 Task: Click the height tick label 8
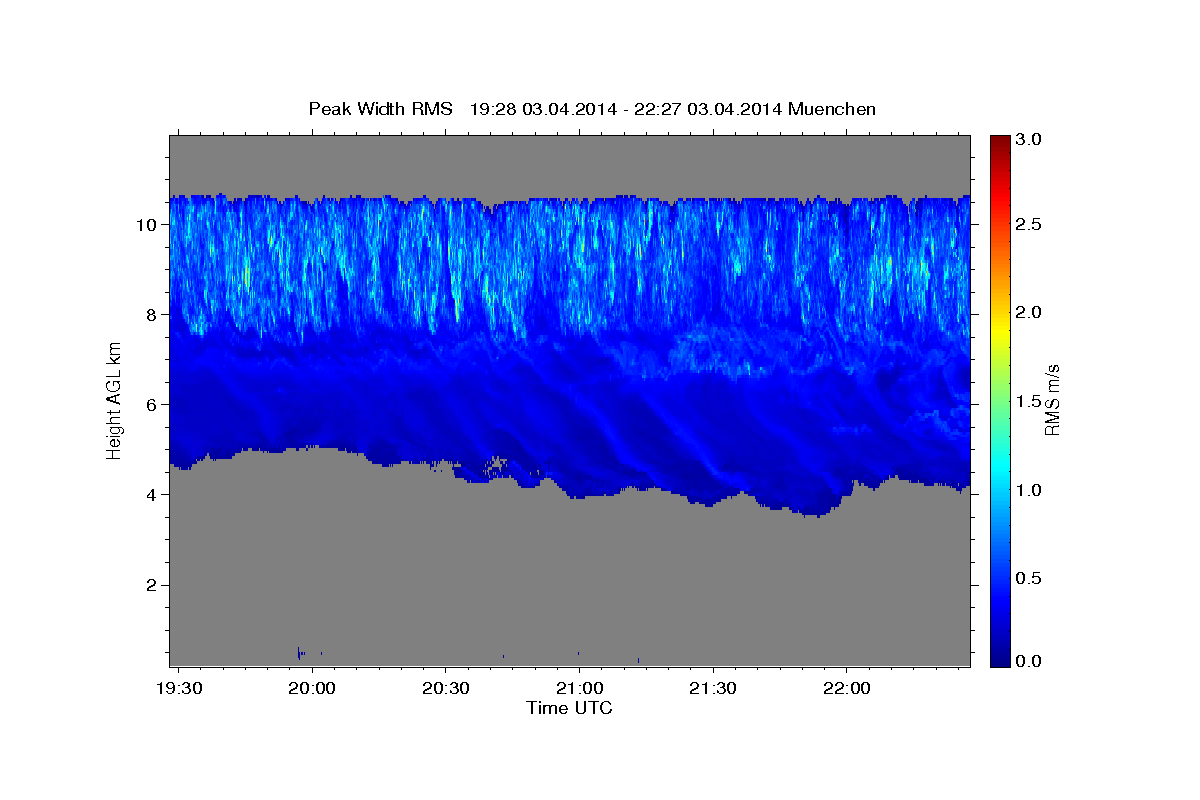pyautogui.click(x=153, y=314)
